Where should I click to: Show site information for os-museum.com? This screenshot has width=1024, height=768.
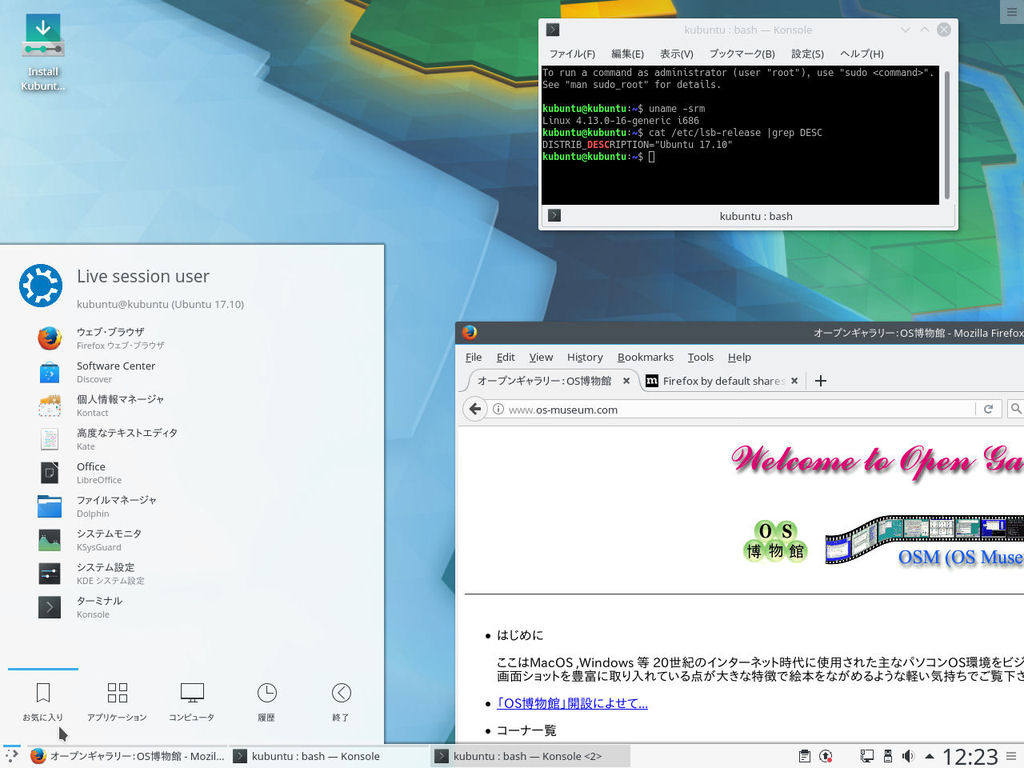(x=498, y=409)
